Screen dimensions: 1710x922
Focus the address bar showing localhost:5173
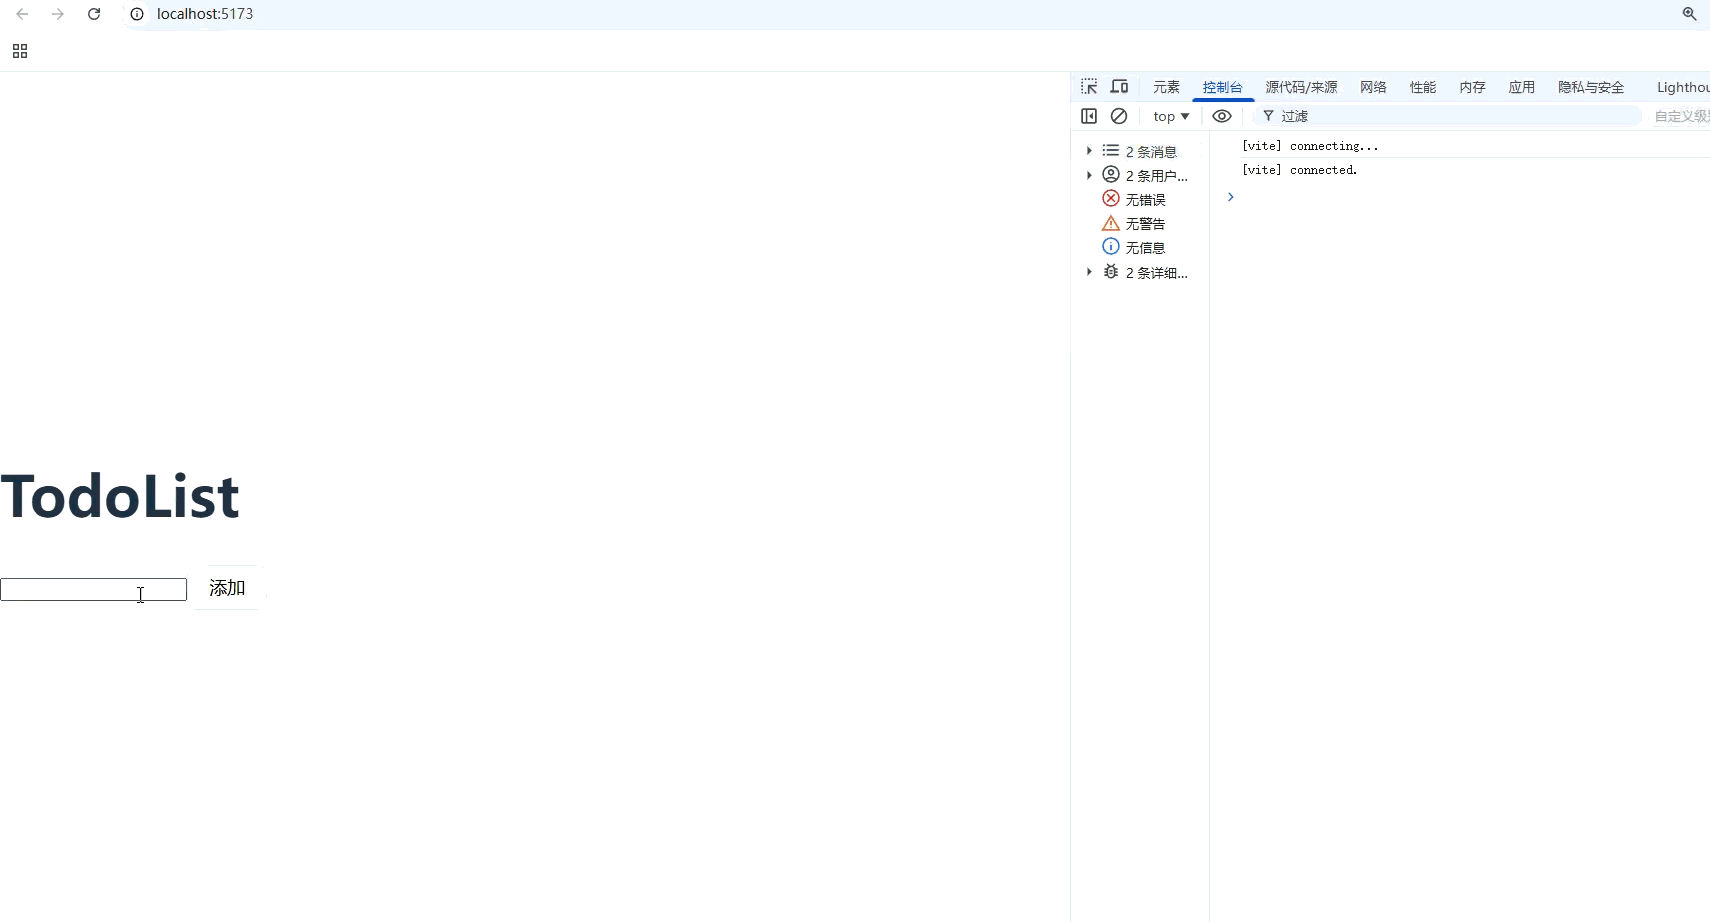click(x=205, y=14)
